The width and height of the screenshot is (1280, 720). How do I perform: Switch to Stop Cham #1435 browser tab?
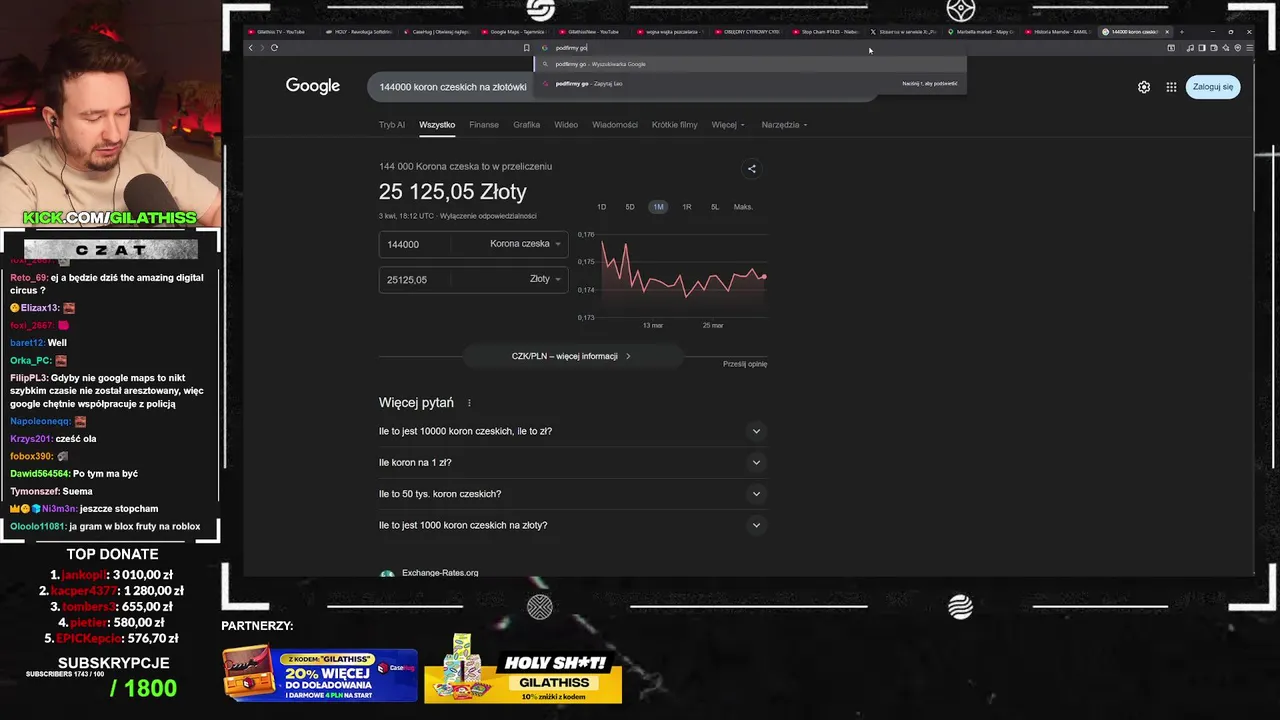point(824,32)
